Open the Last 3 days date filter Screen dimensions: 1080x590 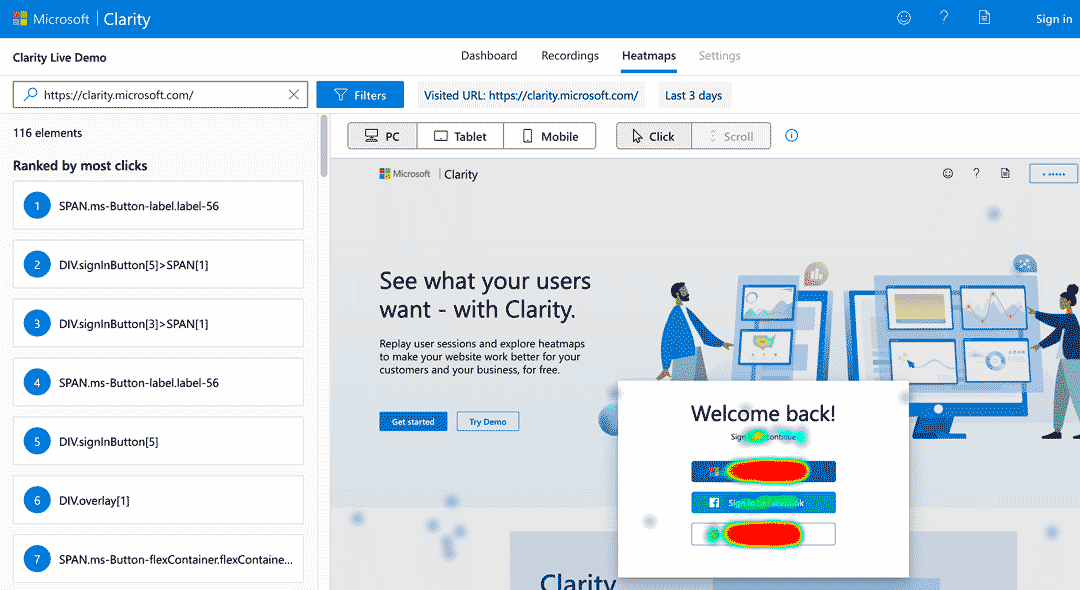pos(693,95)
